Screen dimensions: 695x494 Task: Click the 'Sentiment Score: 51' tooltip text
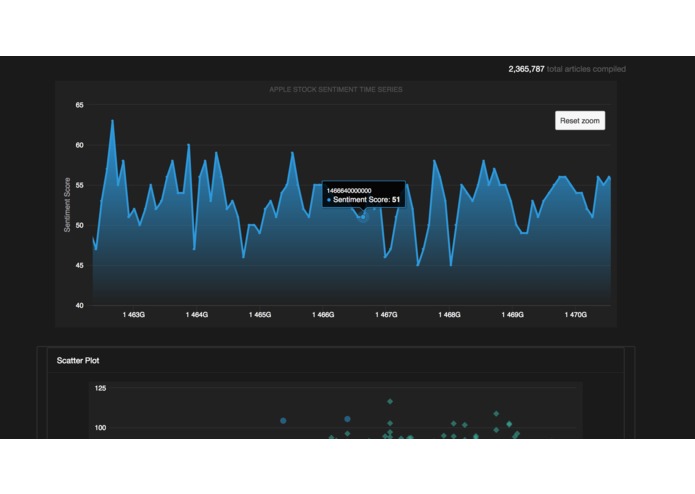[x=366, y=200]
